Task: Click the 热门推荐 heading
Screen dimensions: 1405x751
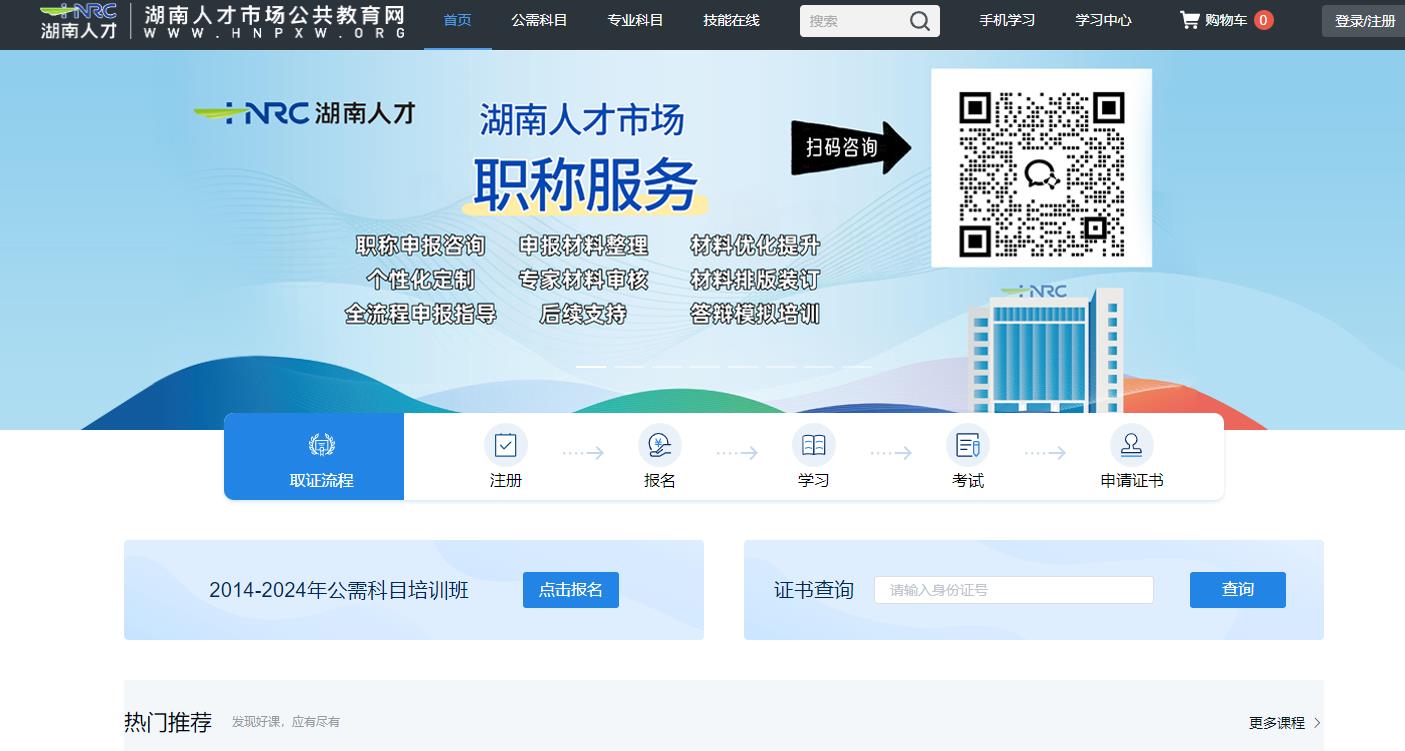Action: click(168, 723)
